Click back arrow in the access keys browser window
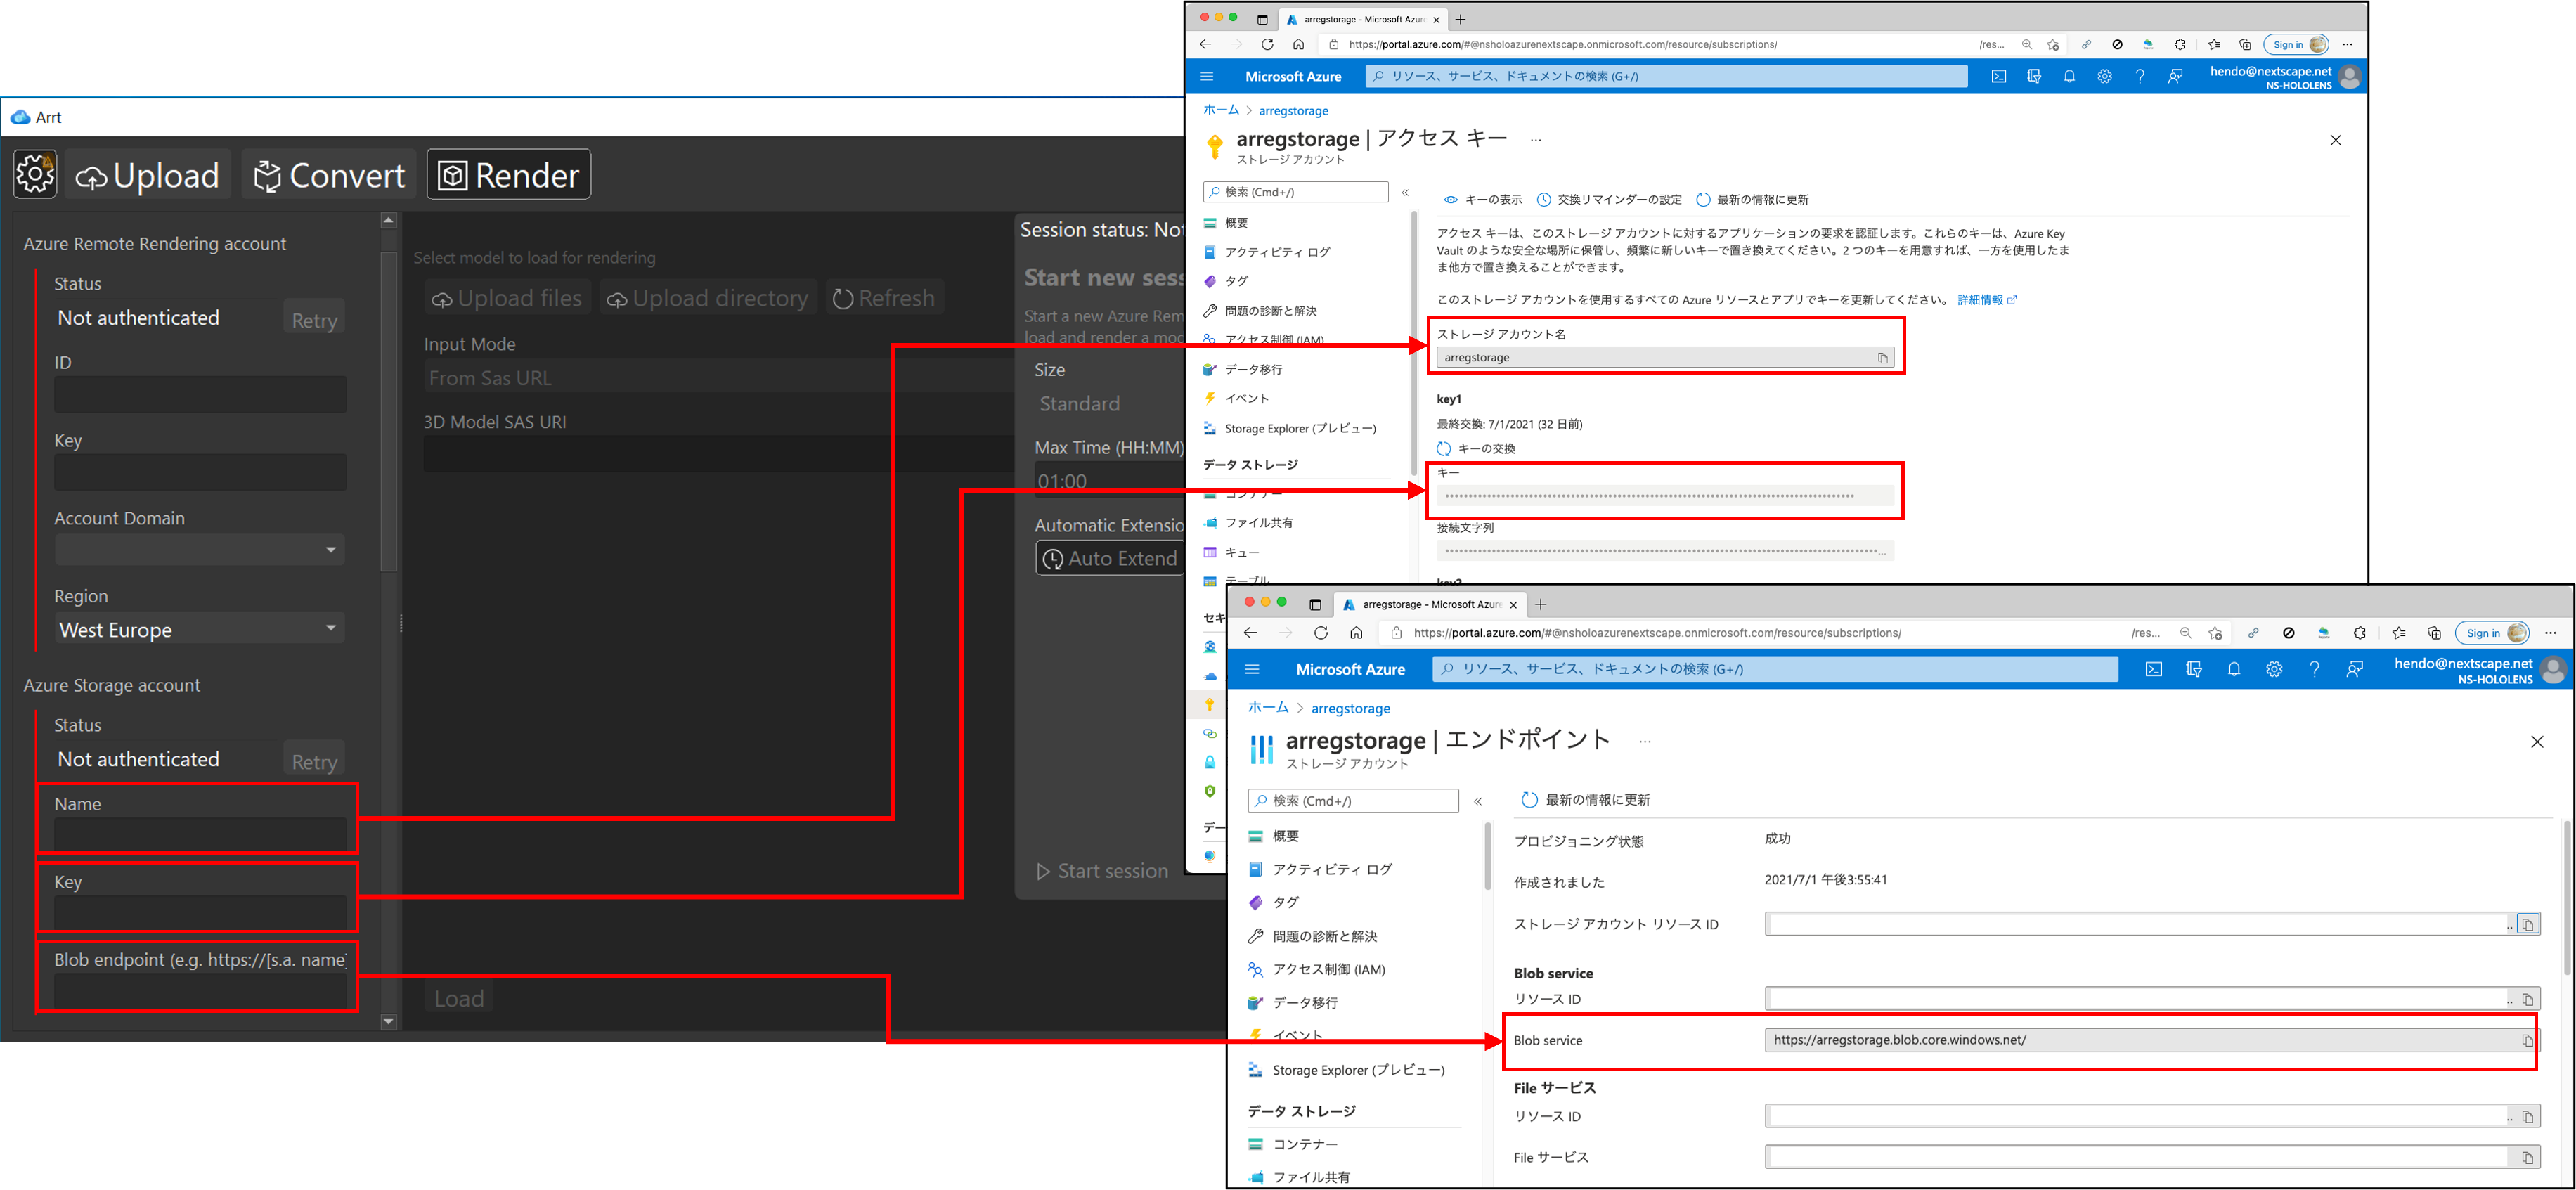This screenshot has width=2576, height=1190. pyautogui.click(x=1205, y=44)
